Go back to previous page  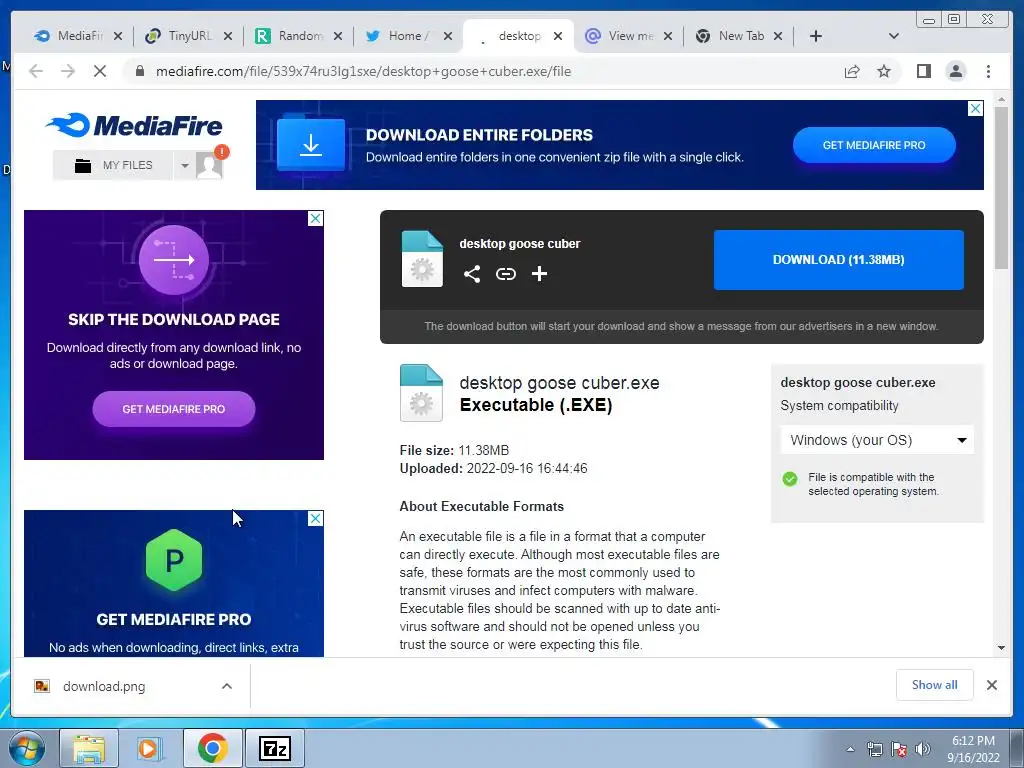36,71
